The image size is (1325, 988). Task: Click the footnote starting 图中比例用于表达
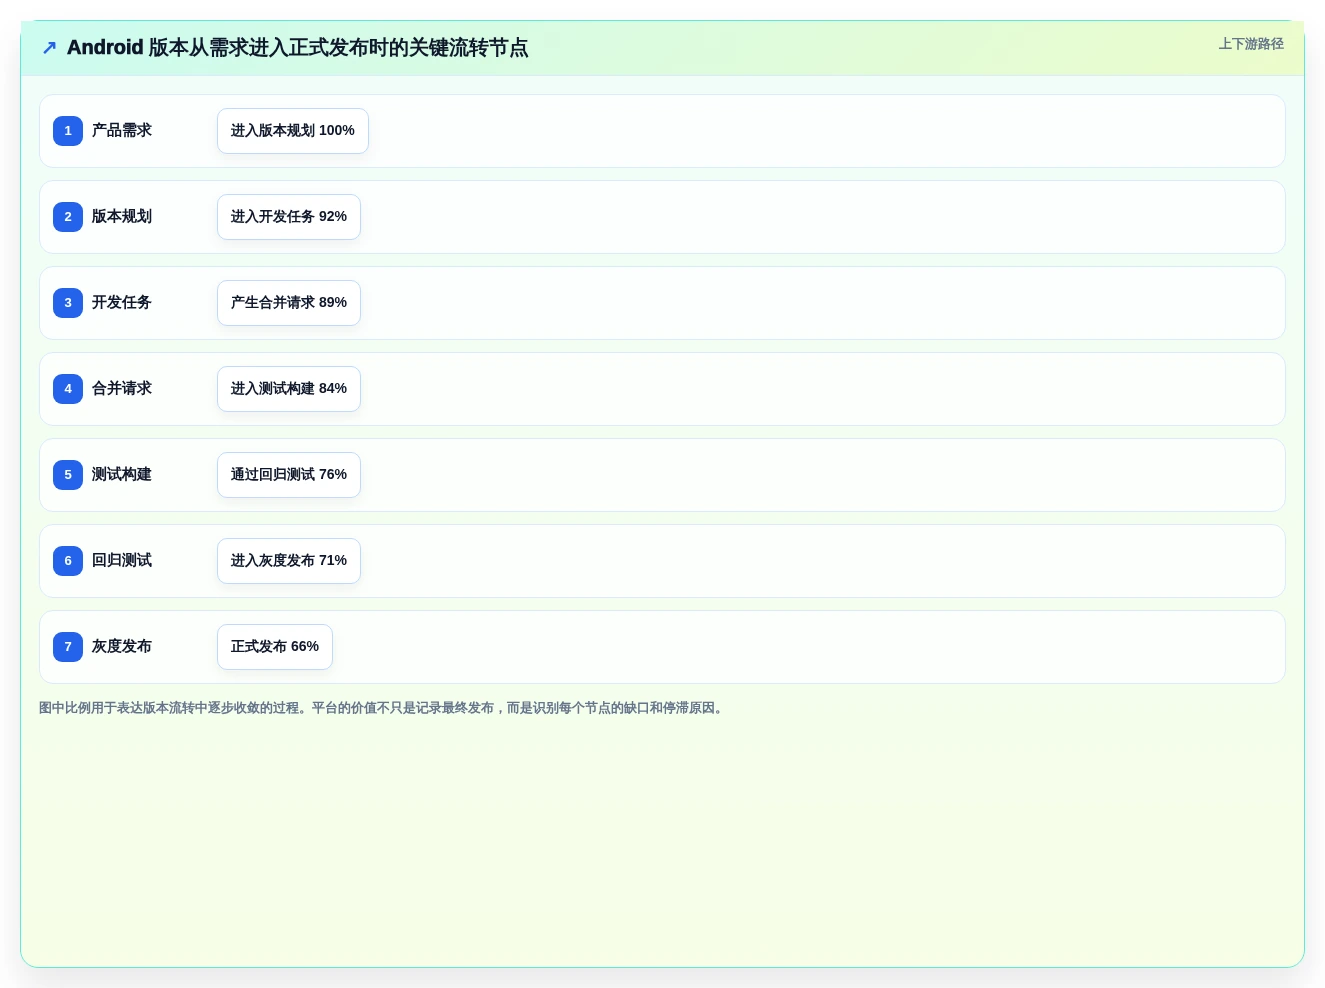coord(383,708)
